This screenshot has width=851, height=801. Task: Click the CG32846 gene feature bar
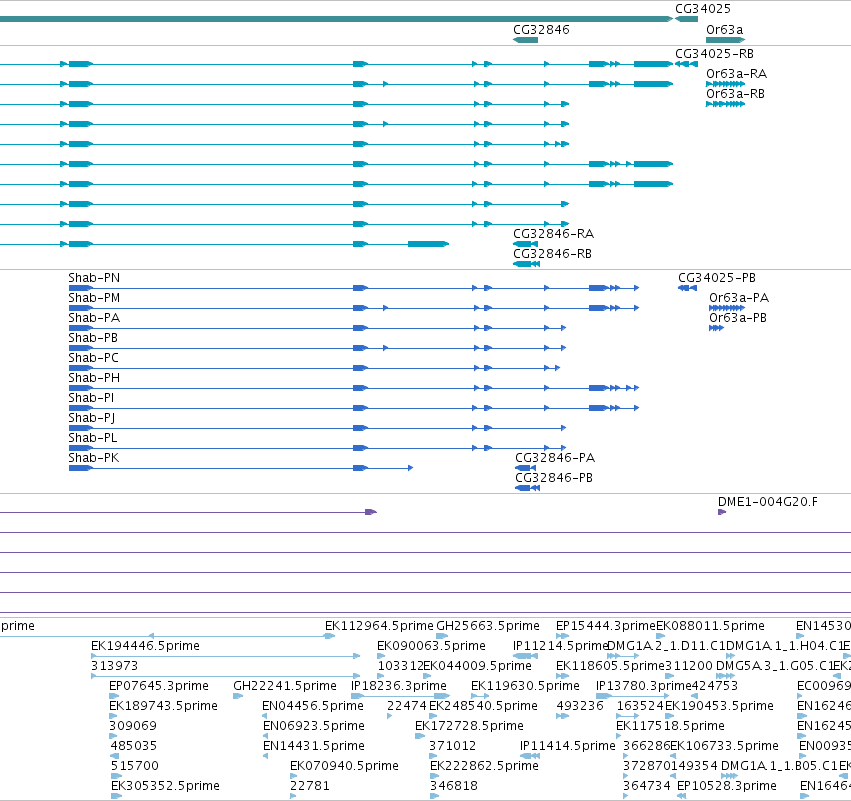[x=525, y=40]
